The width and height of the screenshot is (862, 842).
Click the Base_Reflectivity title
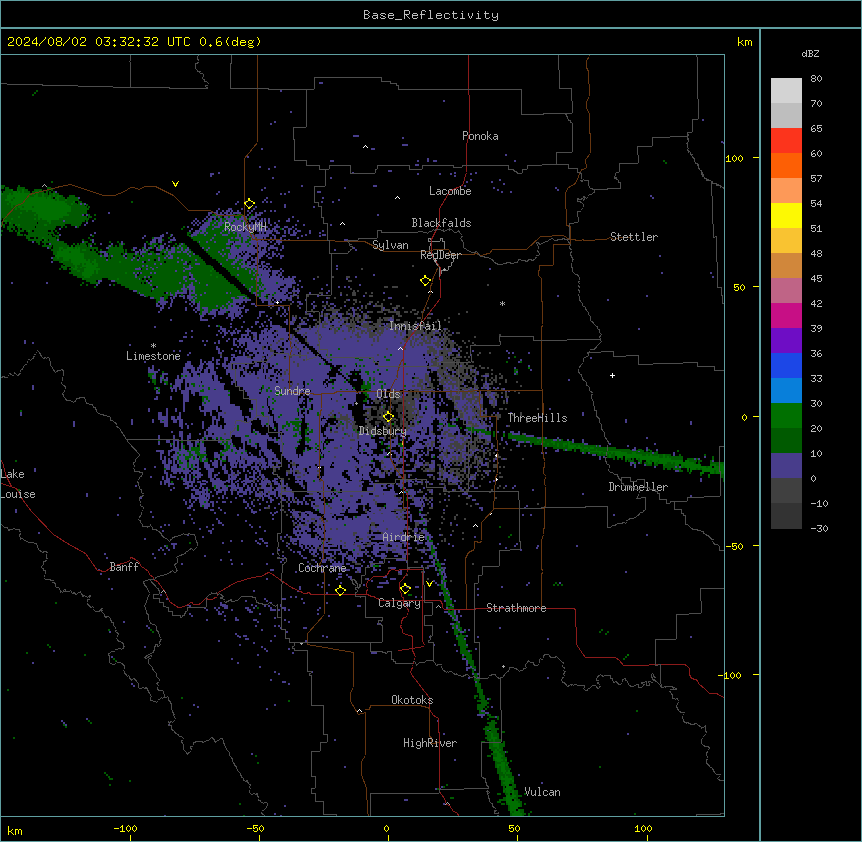[431, 15]
